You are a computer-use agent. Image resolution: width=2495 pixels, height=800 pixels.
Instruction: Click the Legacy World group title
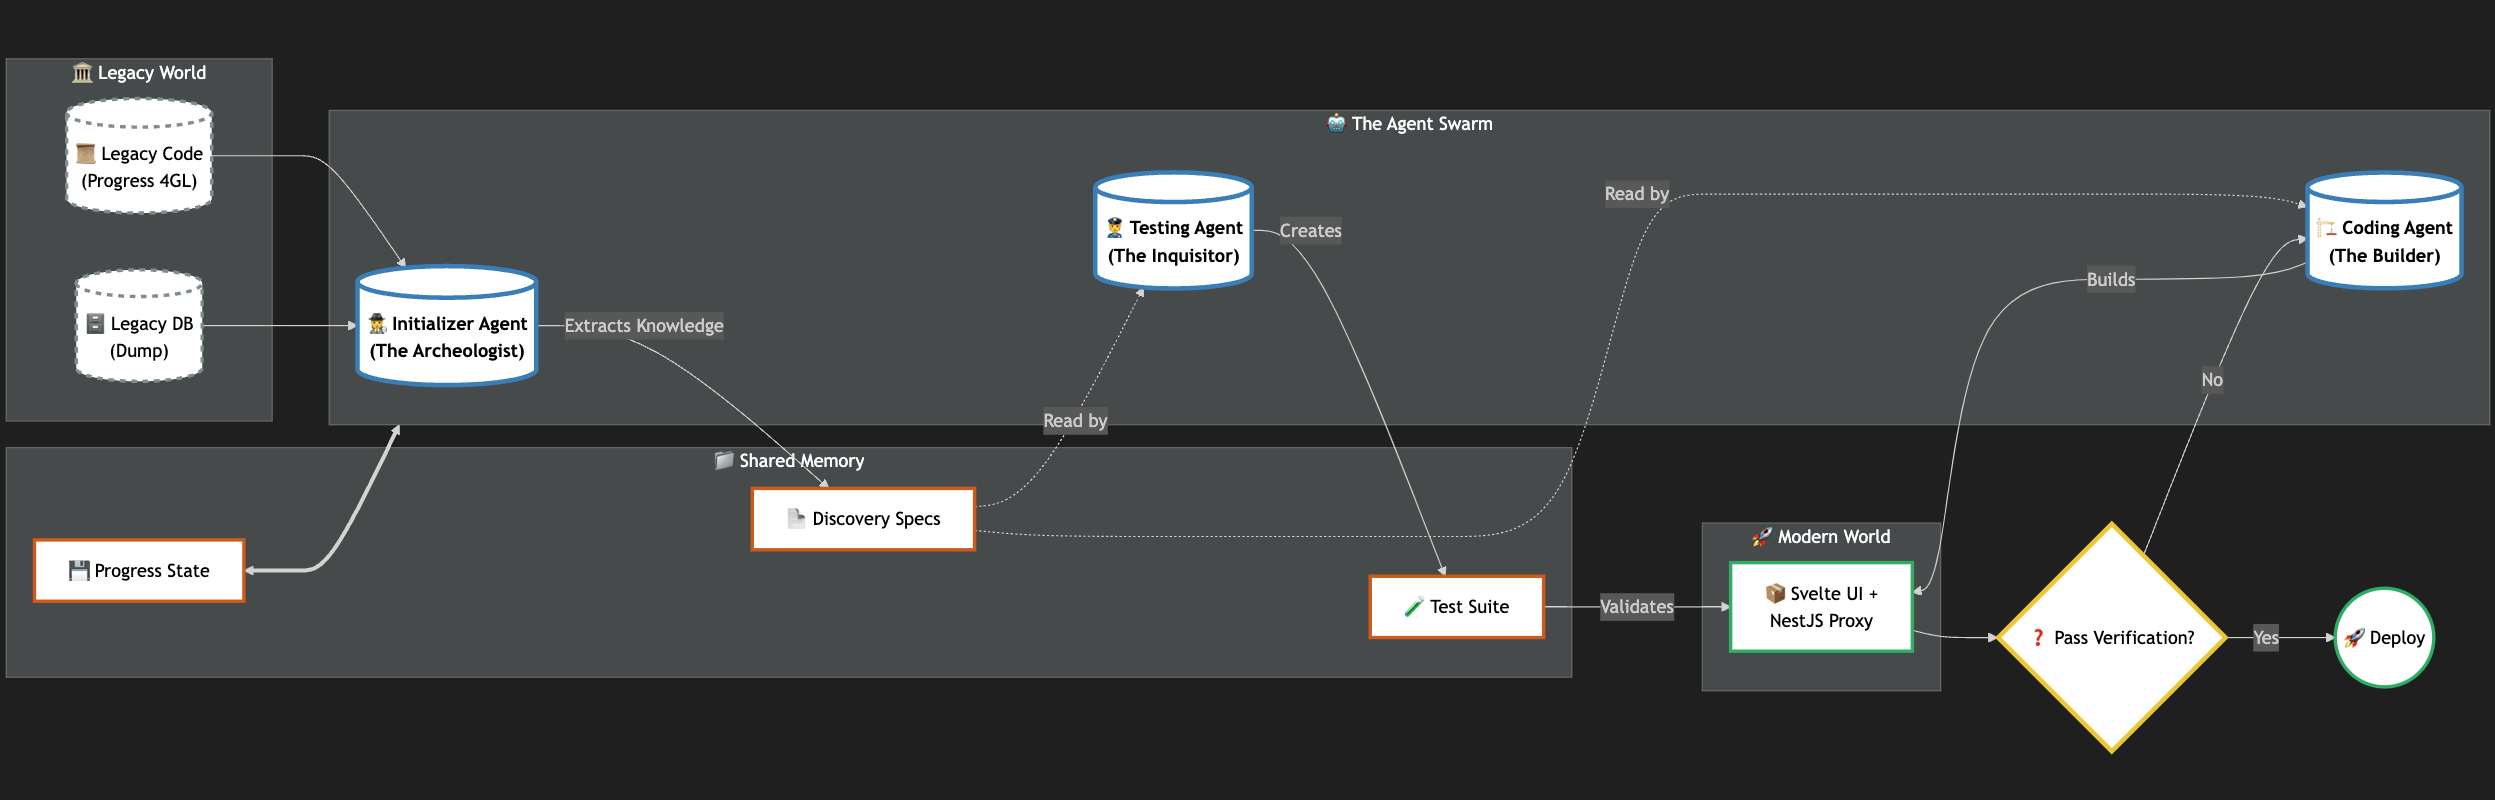[140, 73]
